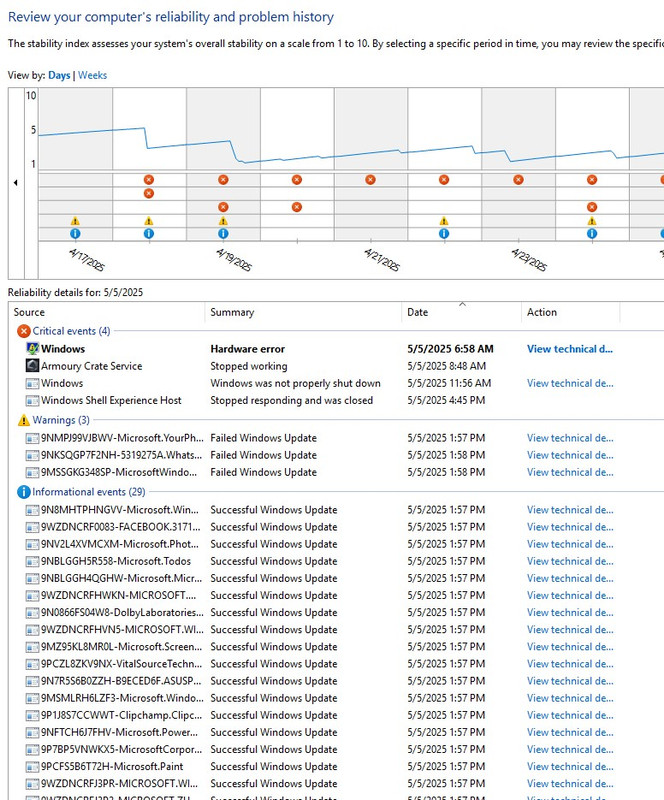Select the warning triangle for 4/18/2025

tap(149, 221)
